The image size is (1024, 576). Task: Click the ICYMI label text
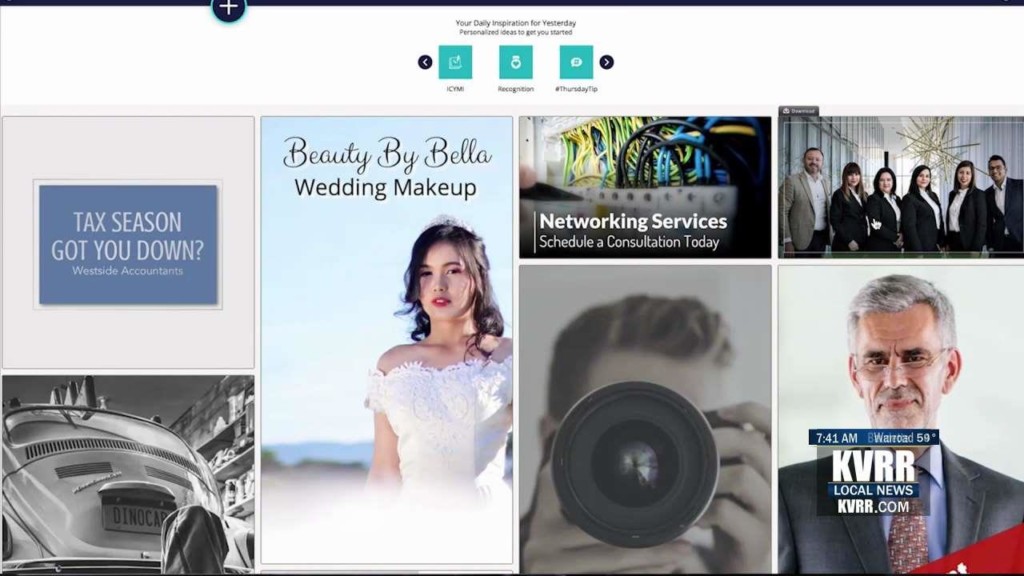455,89
